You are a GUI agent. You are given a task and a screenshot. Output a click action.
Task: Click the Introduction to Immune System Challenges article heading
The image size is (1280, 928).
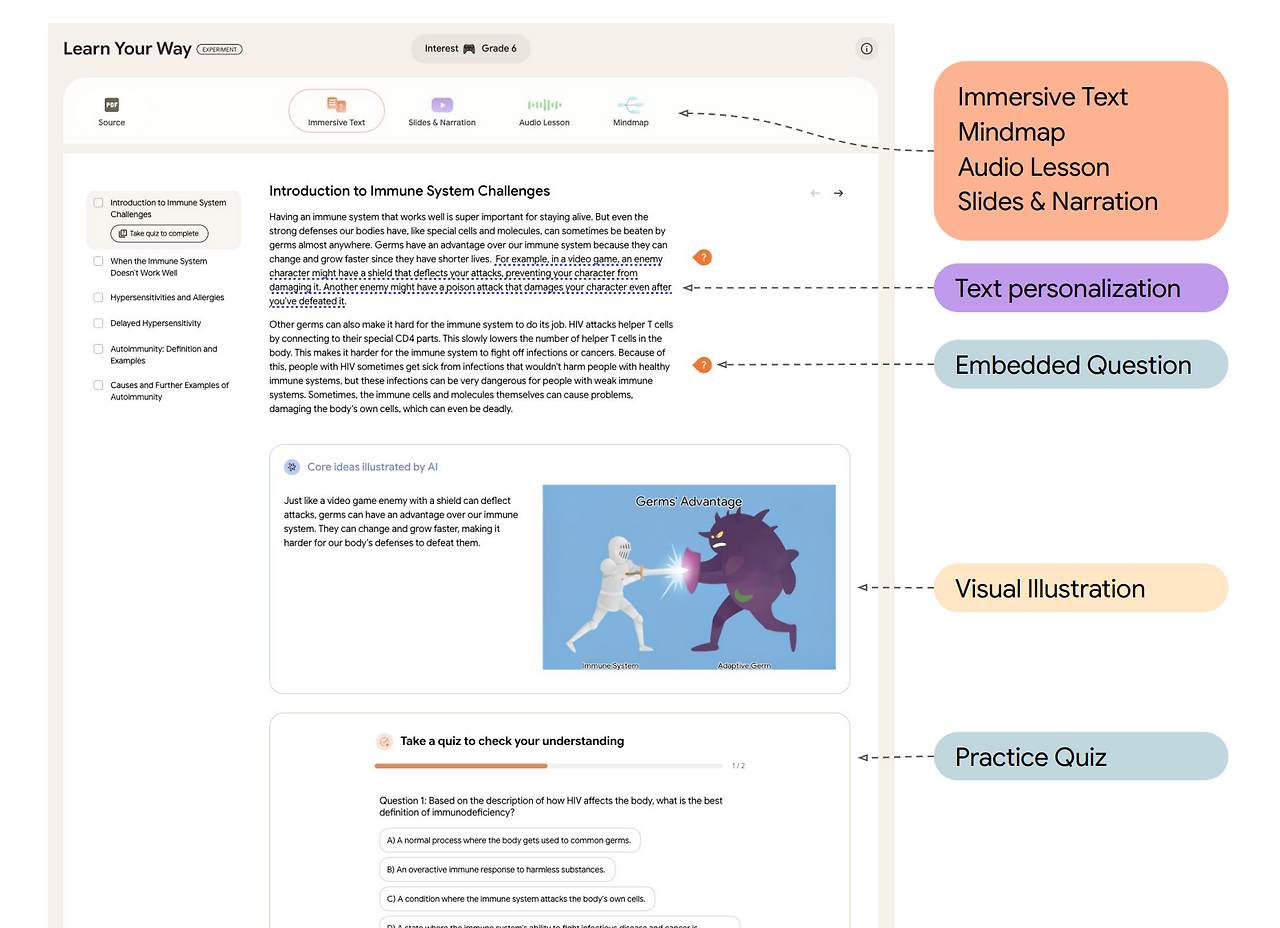410,191
